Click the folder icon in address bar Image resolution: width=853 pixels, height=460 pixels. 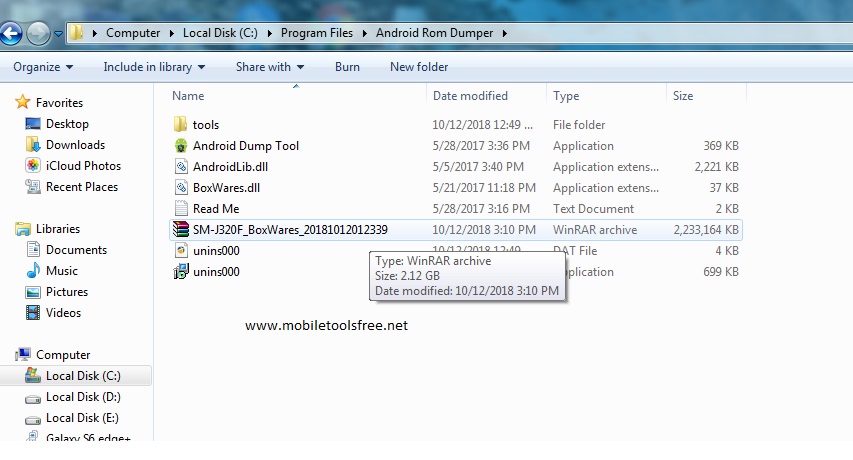click(77, 33)
